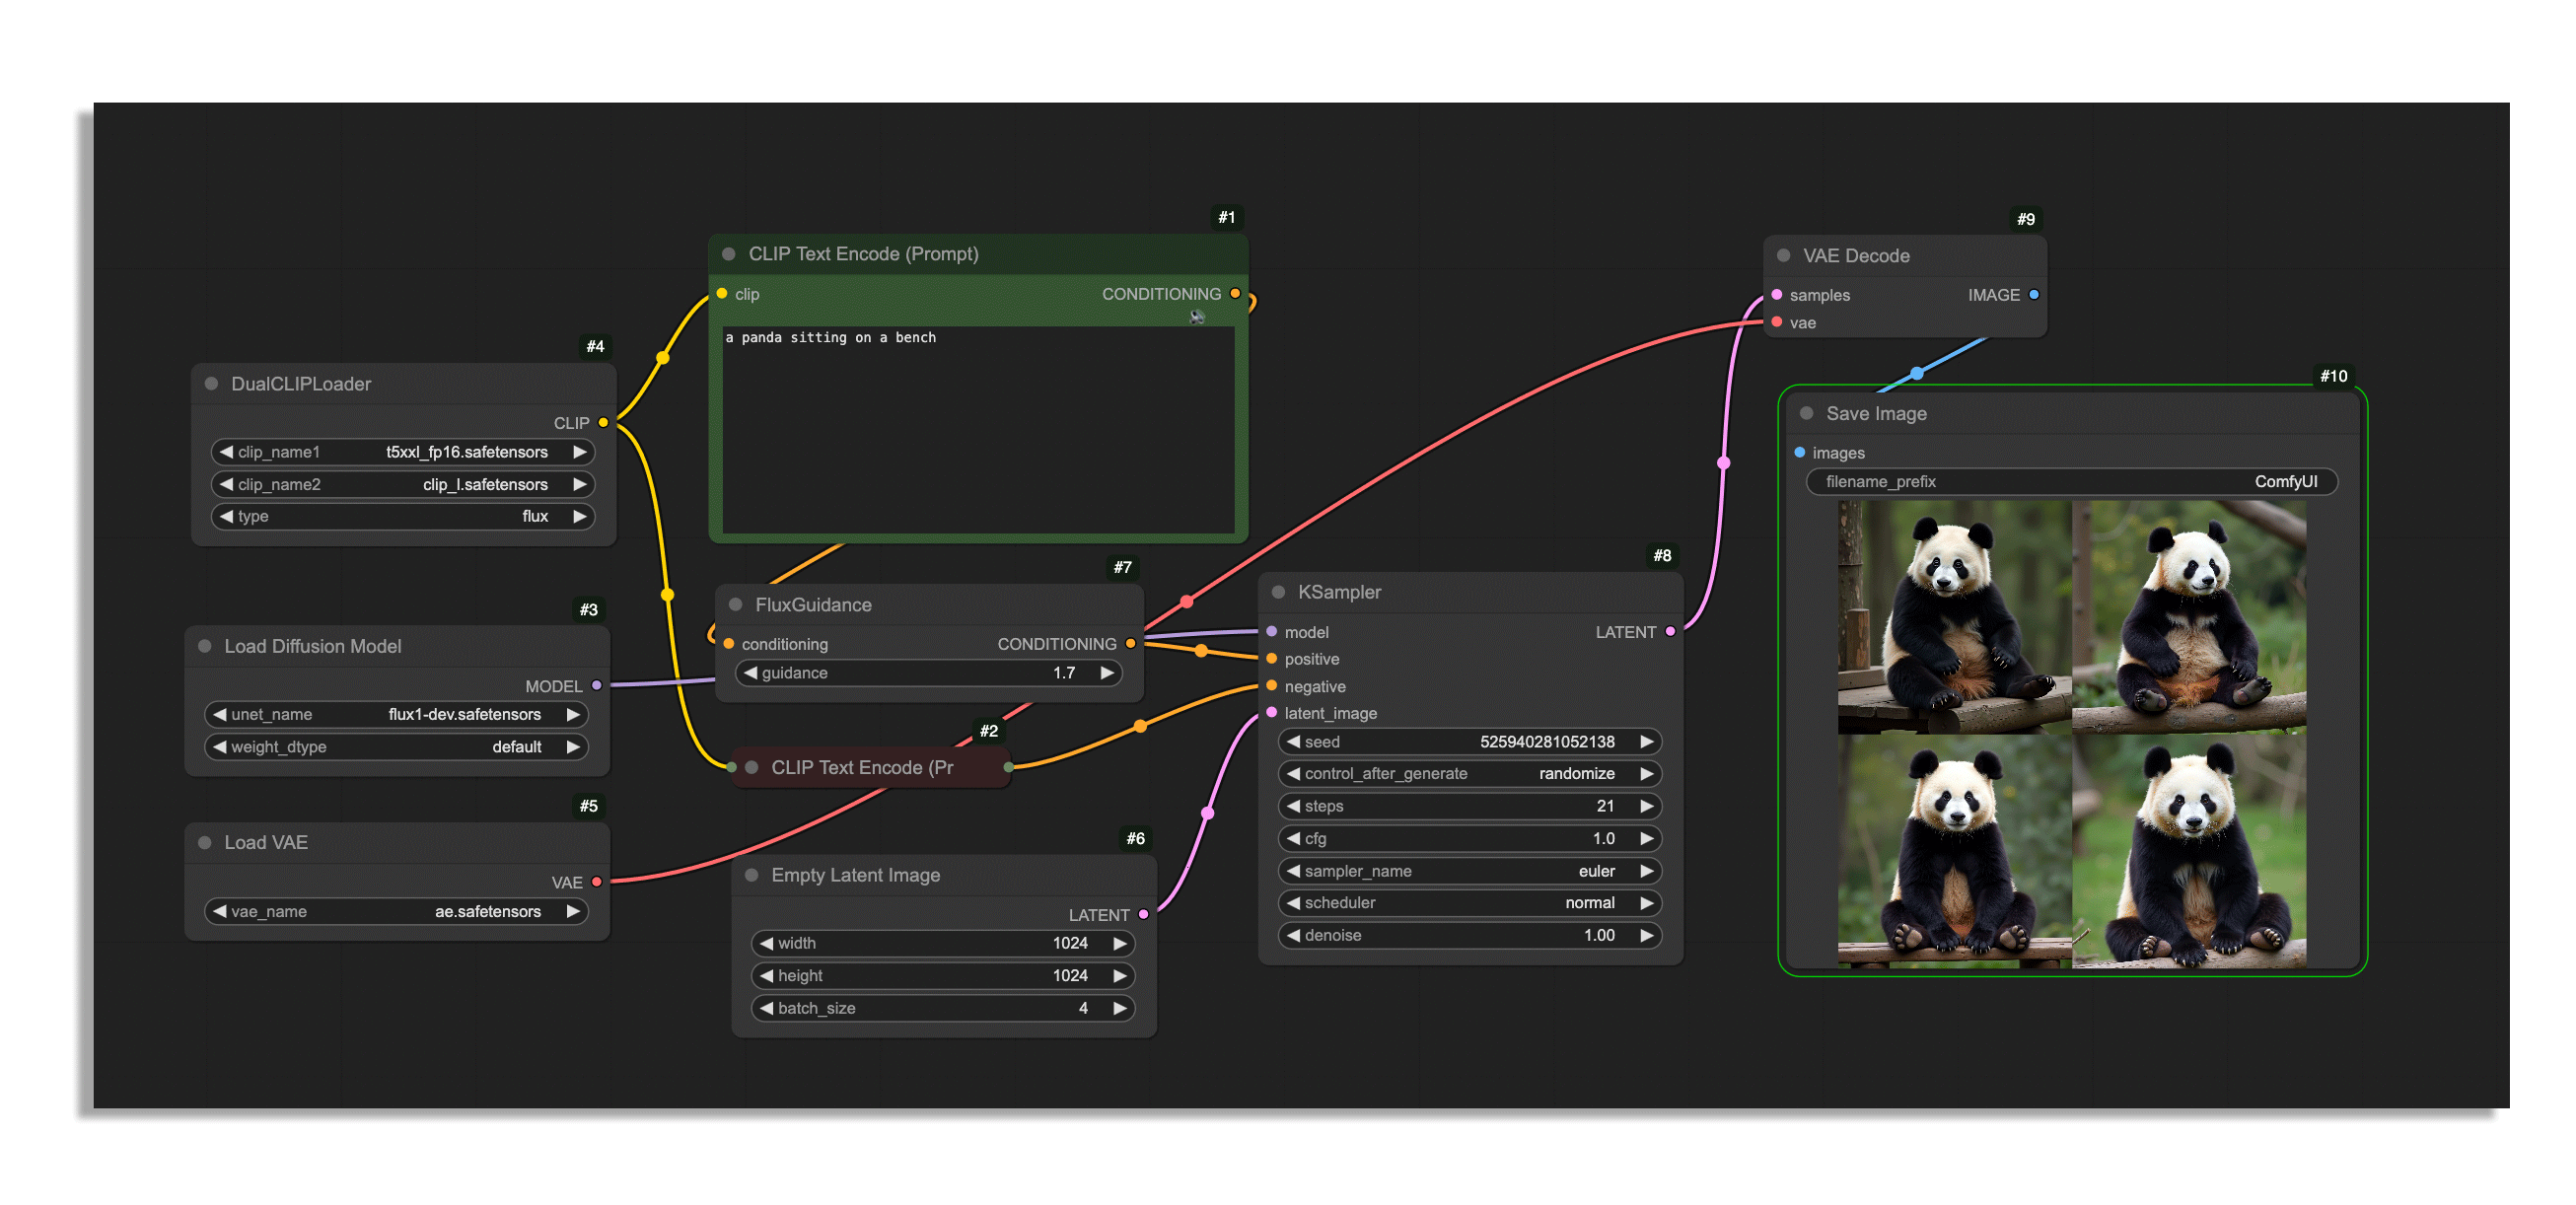Open the sampler_name euler dropdown
The image size is (2576, 1205).
1468,871
